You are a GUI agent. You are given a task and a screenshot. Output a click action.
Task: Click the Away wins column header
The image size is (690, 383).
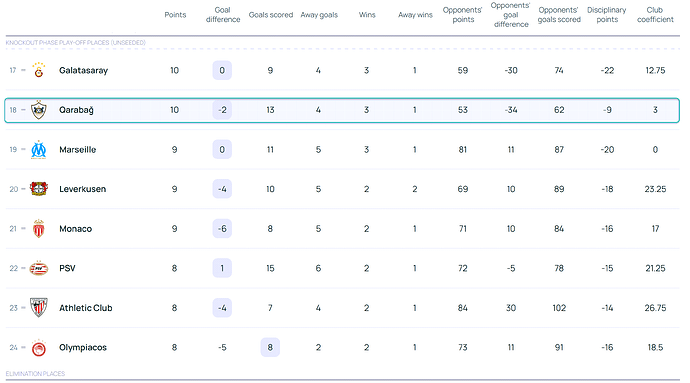point(415,15)
